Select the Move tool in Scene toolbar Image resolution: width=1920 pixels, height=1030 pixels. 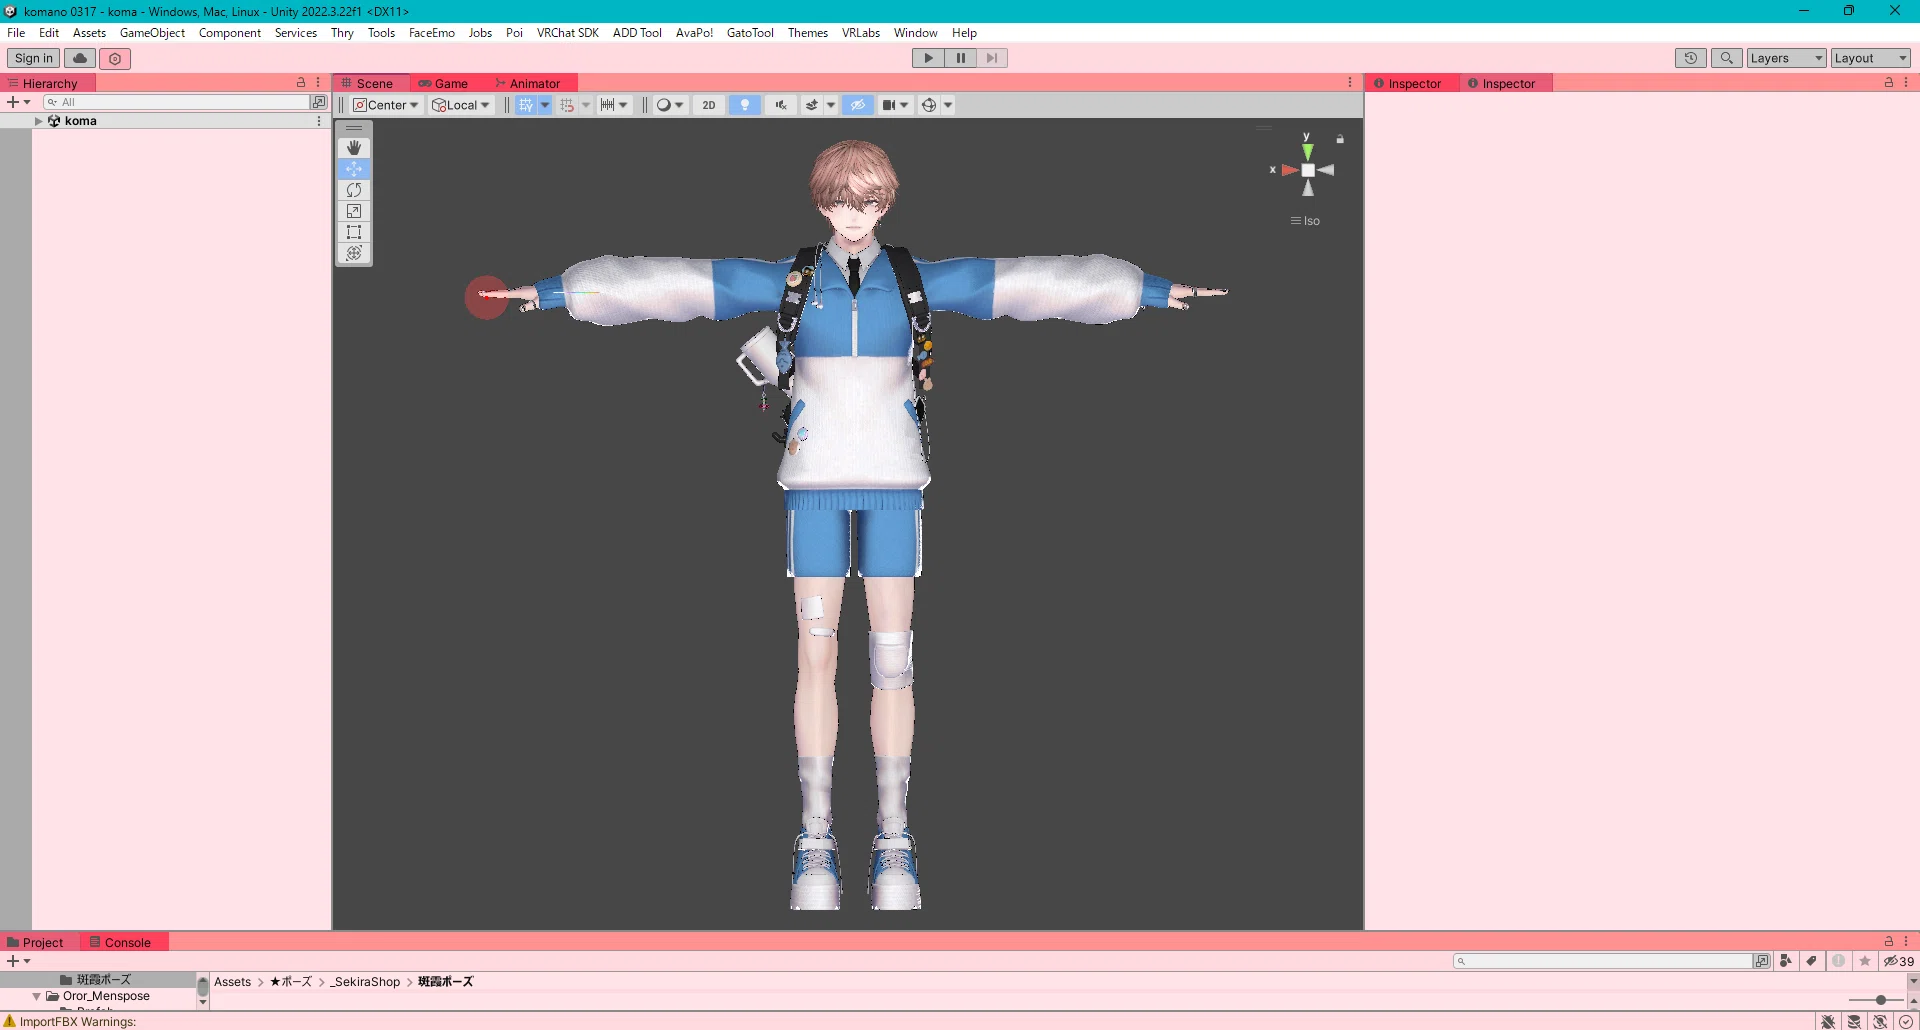[x=354, y=169]
